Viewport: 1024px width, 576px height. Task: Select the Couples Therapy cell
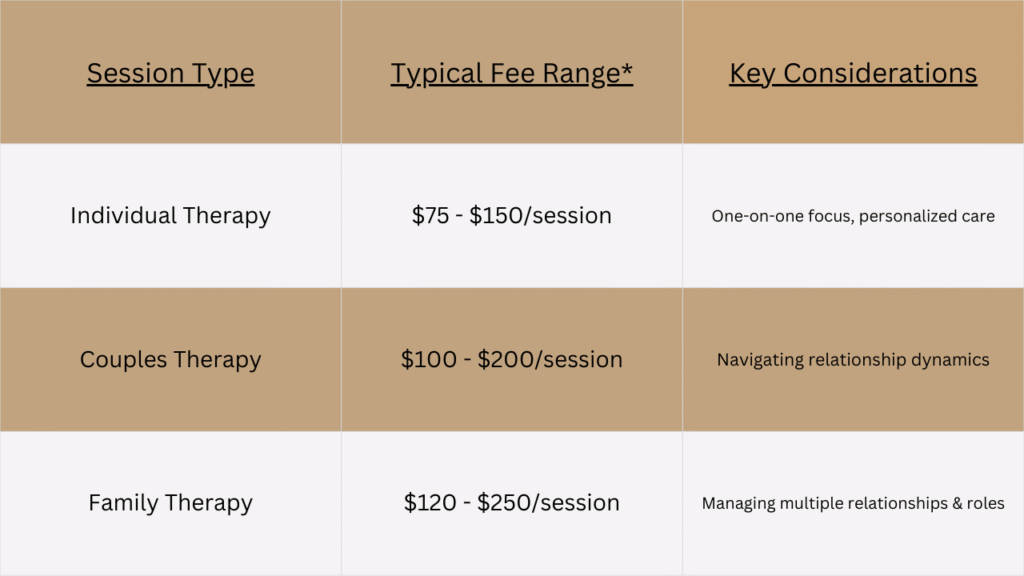point(170,359)
